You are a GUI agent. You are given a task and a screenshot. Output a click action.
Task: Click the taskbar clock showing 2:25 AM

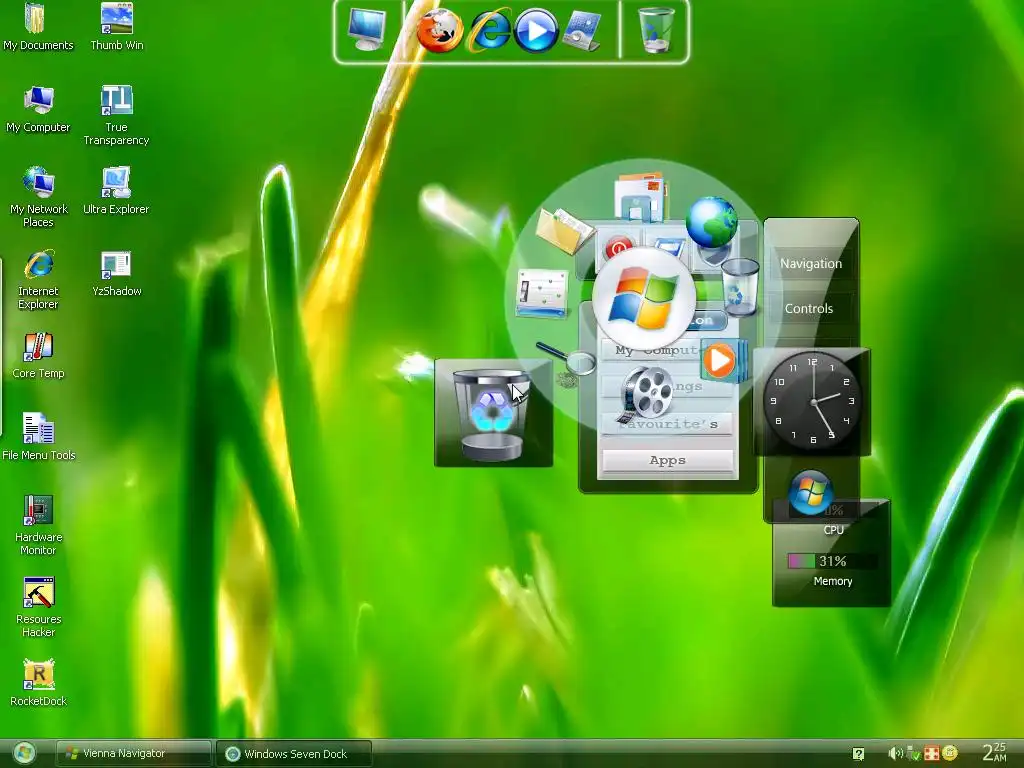(995, 752)
